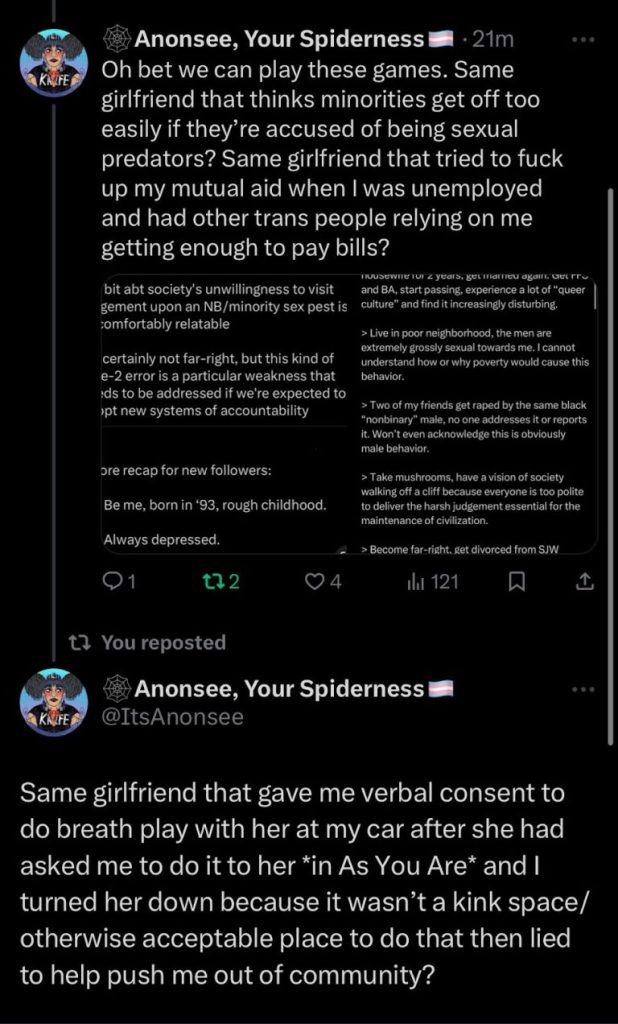618x1024 pixels.
Task: Share the top post via share icon
Action: (x=586, y=579)
